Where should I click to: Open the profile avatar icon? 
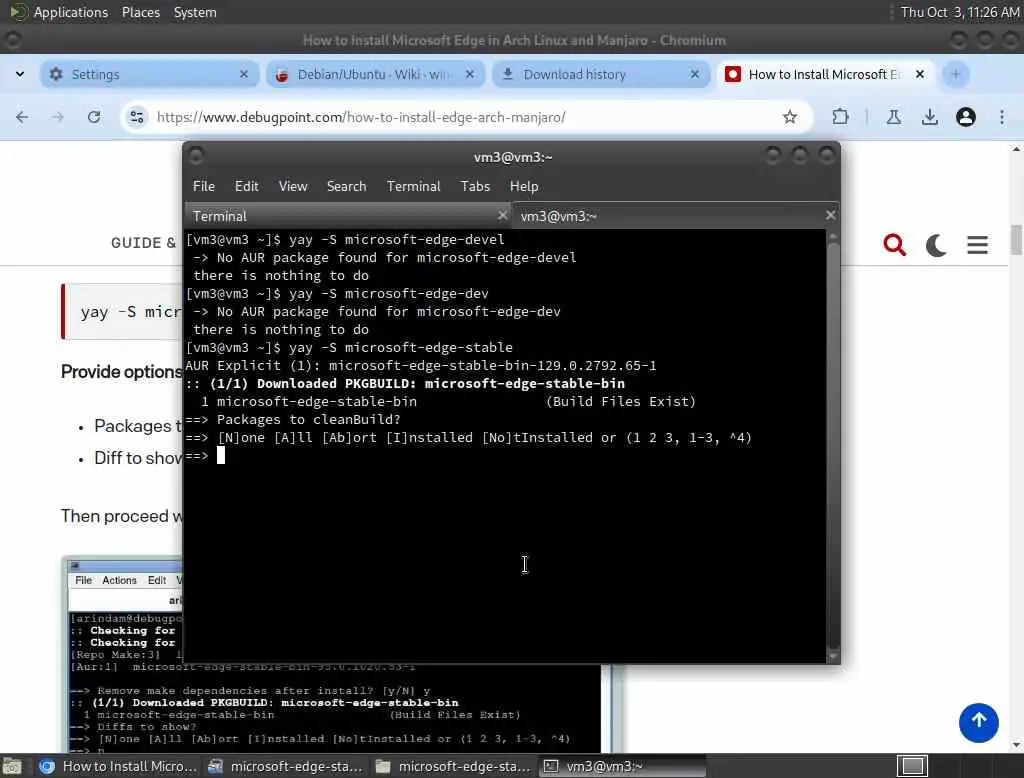pos(965,117)
